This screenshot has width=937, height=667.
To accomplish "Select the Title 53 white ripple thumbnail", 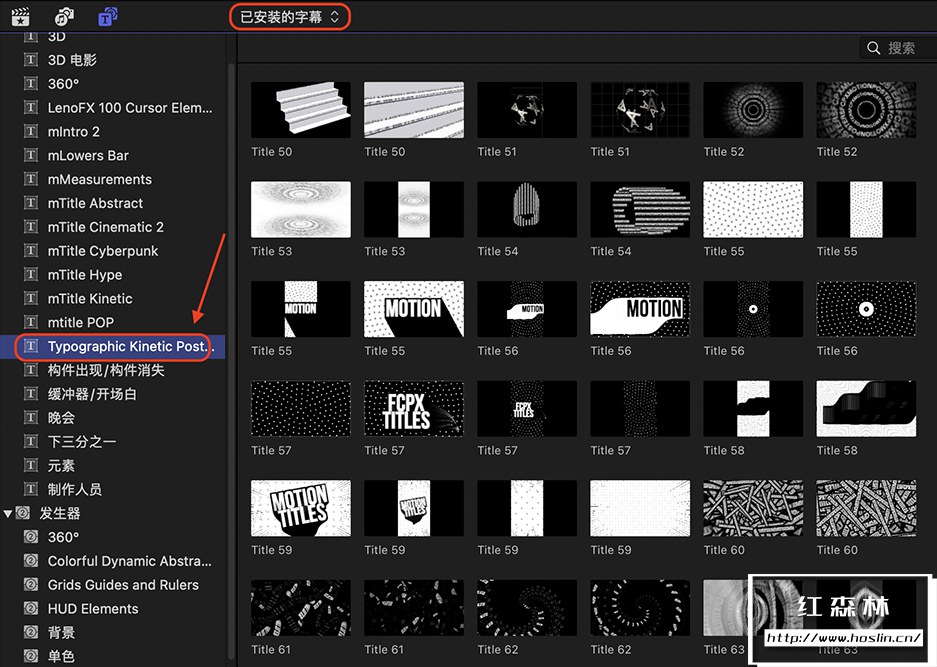I will [x=301, y=210].
